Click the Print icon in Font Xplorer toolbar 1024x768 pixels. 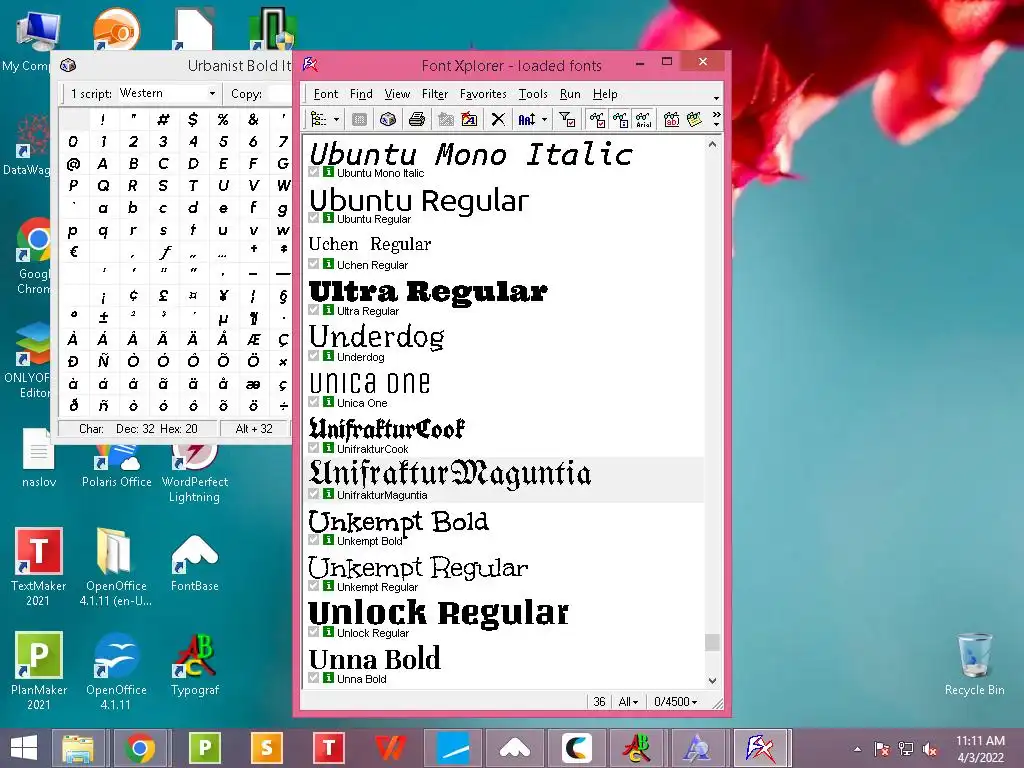(417, 120)
